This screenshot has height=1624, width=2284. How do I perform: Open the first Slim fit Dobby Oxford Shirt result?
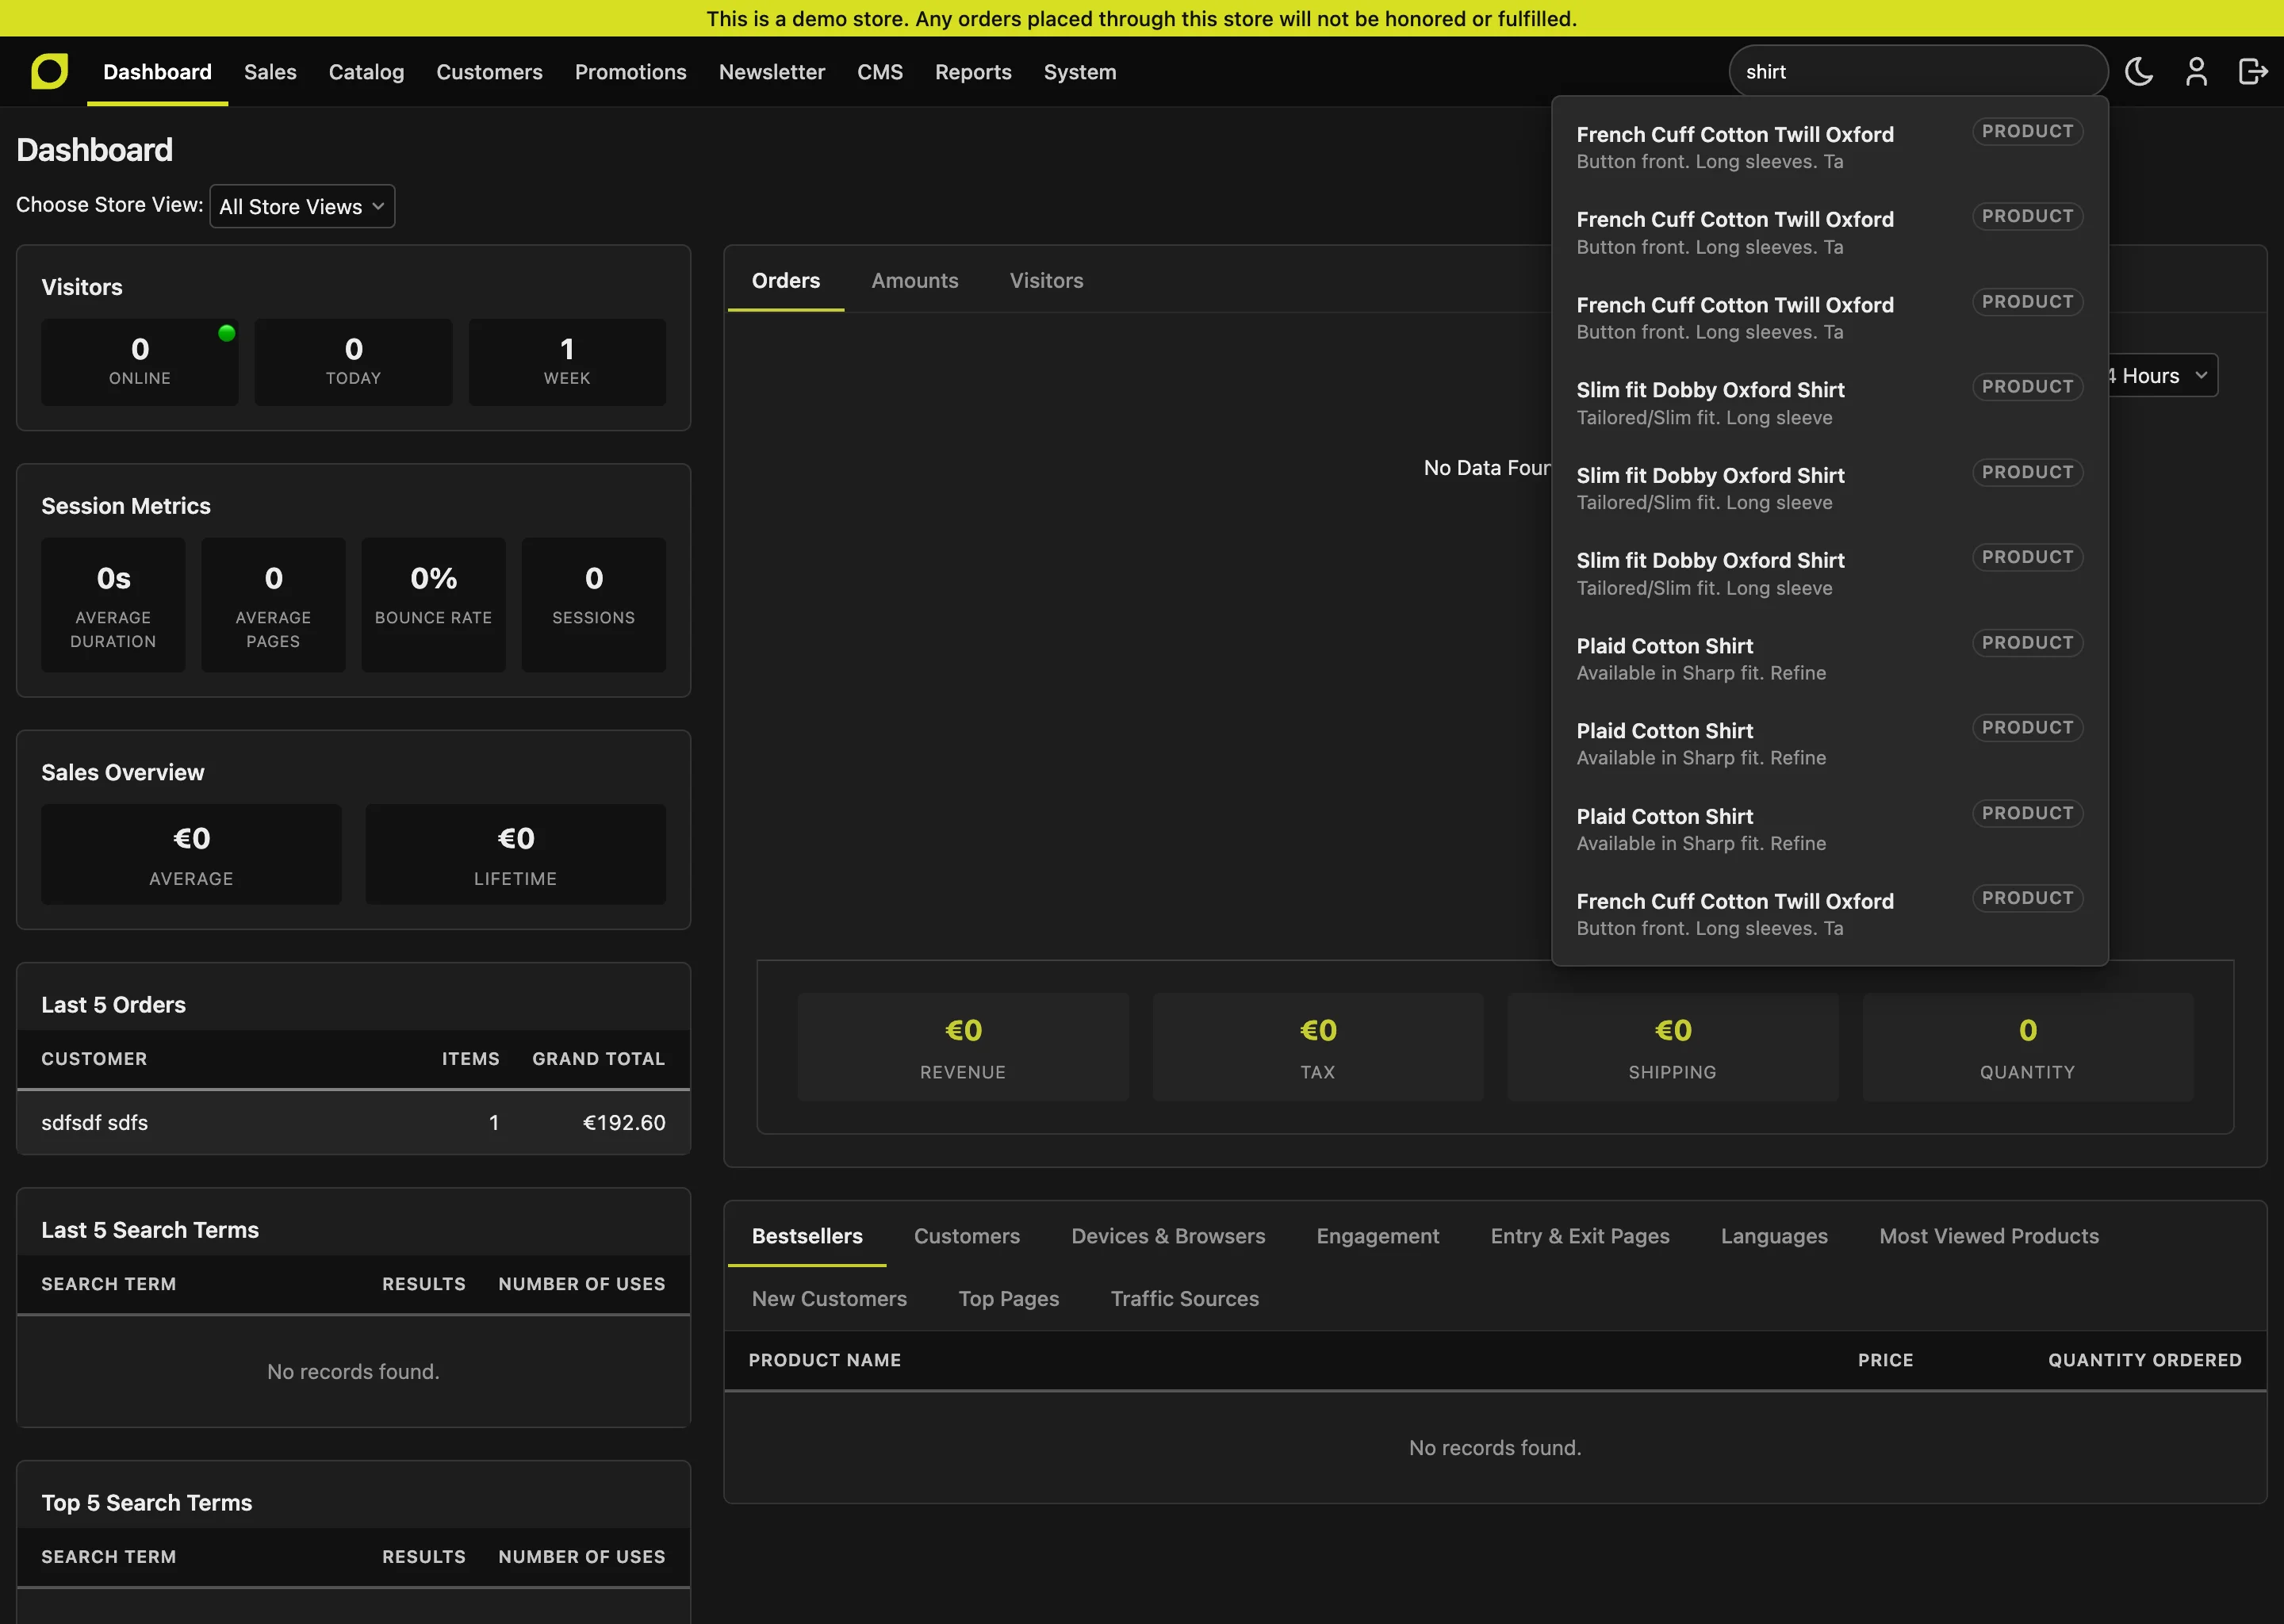[1829, 403]
